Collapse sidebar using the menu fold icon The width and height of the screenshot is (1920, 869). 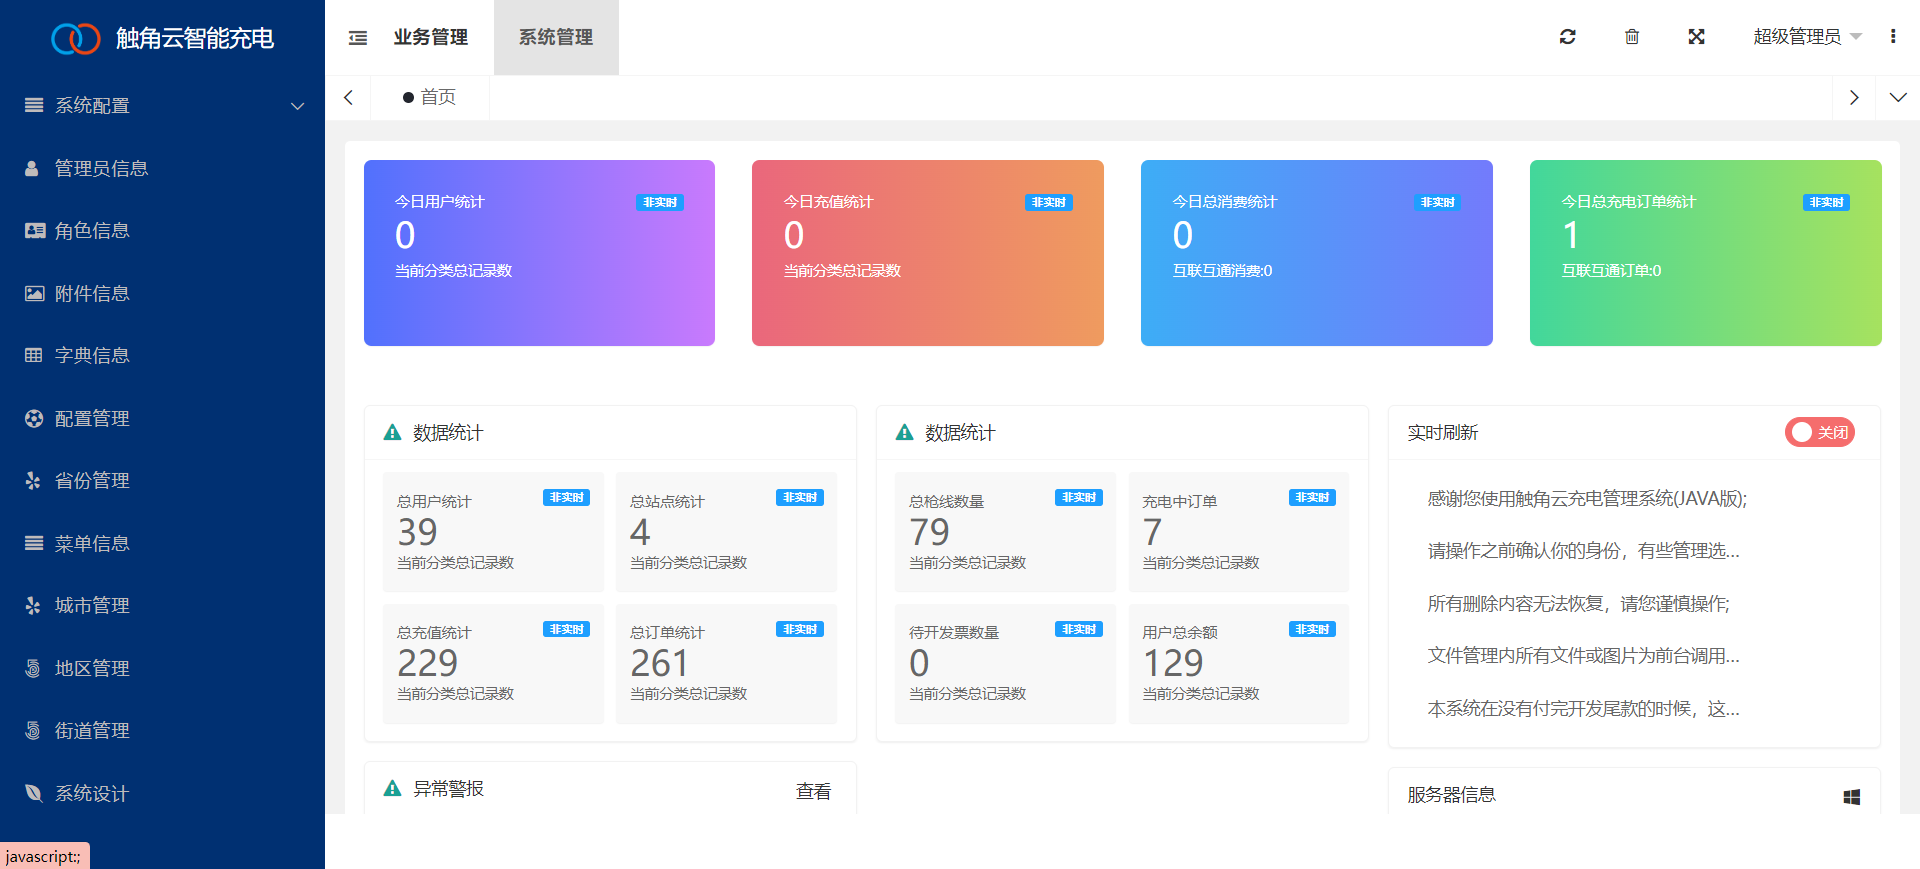358,38
